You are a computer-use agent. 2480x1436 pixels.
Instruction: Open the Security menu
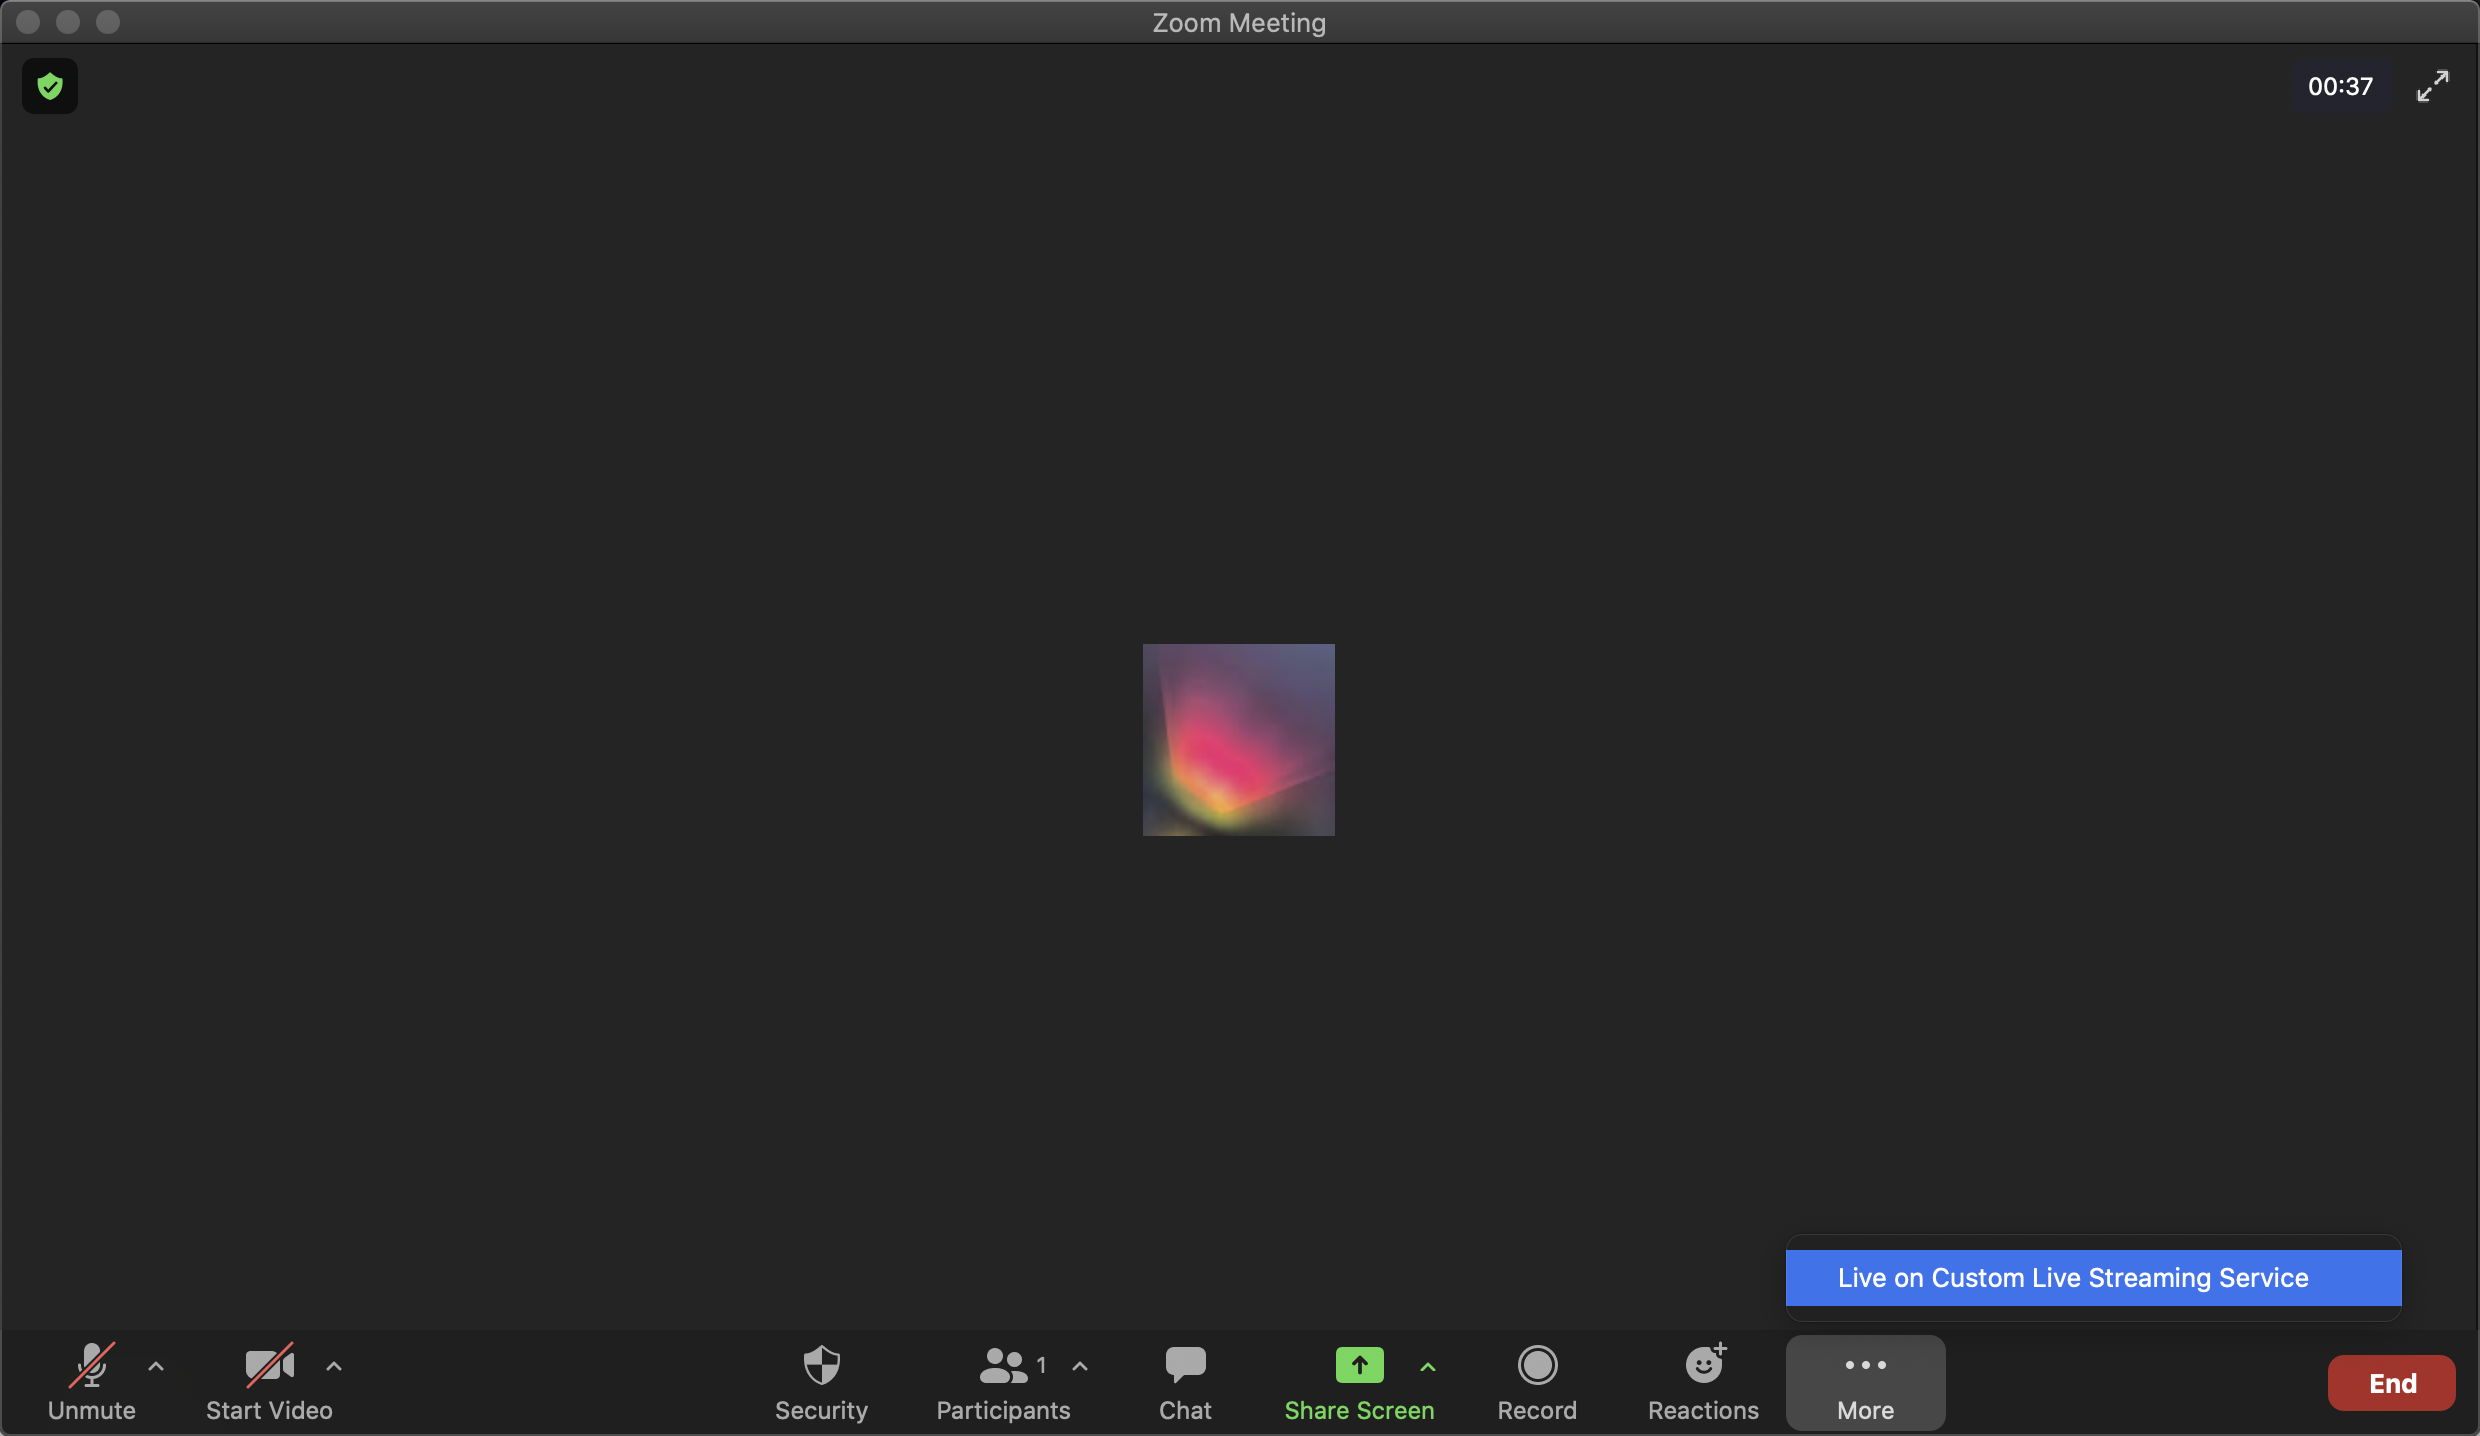(821, 1383)
